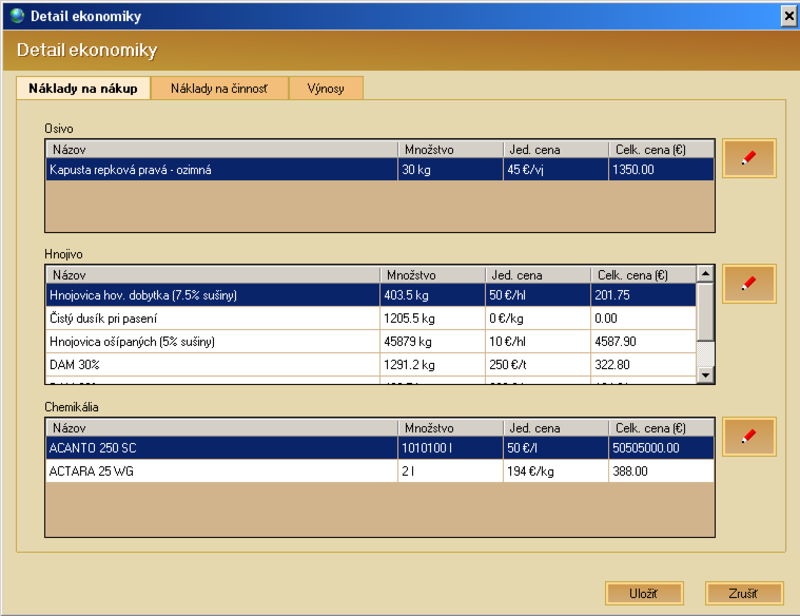
Task: Click the 1291.2 kg quantity cell
Action: coord(433,364)
